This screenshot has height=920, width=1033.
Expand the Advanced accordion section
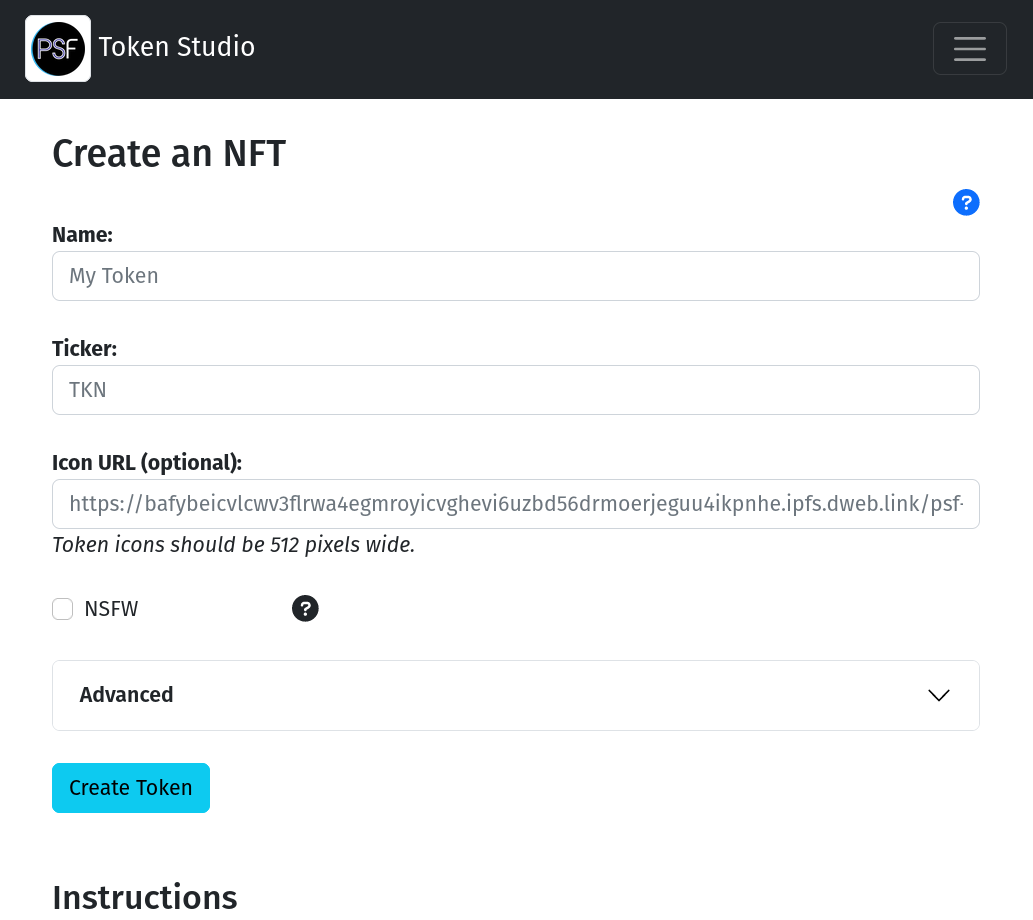516,695
